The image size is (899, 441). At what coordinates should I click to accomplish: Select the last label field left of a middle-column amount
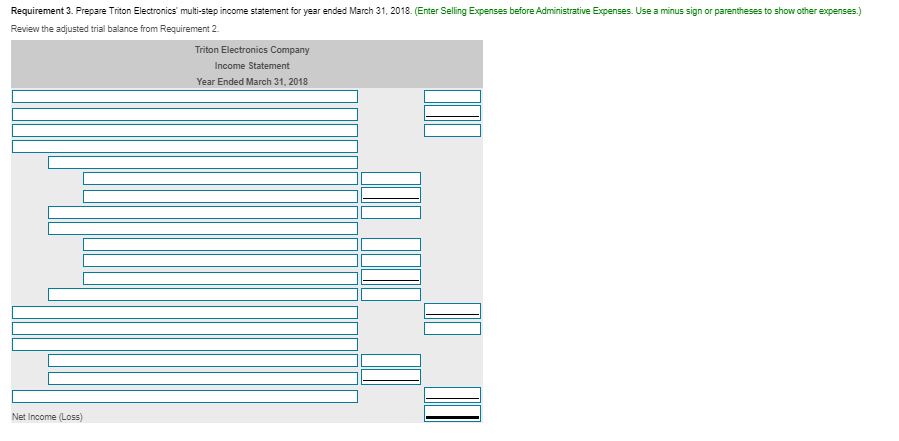click(x=203, y=378)
